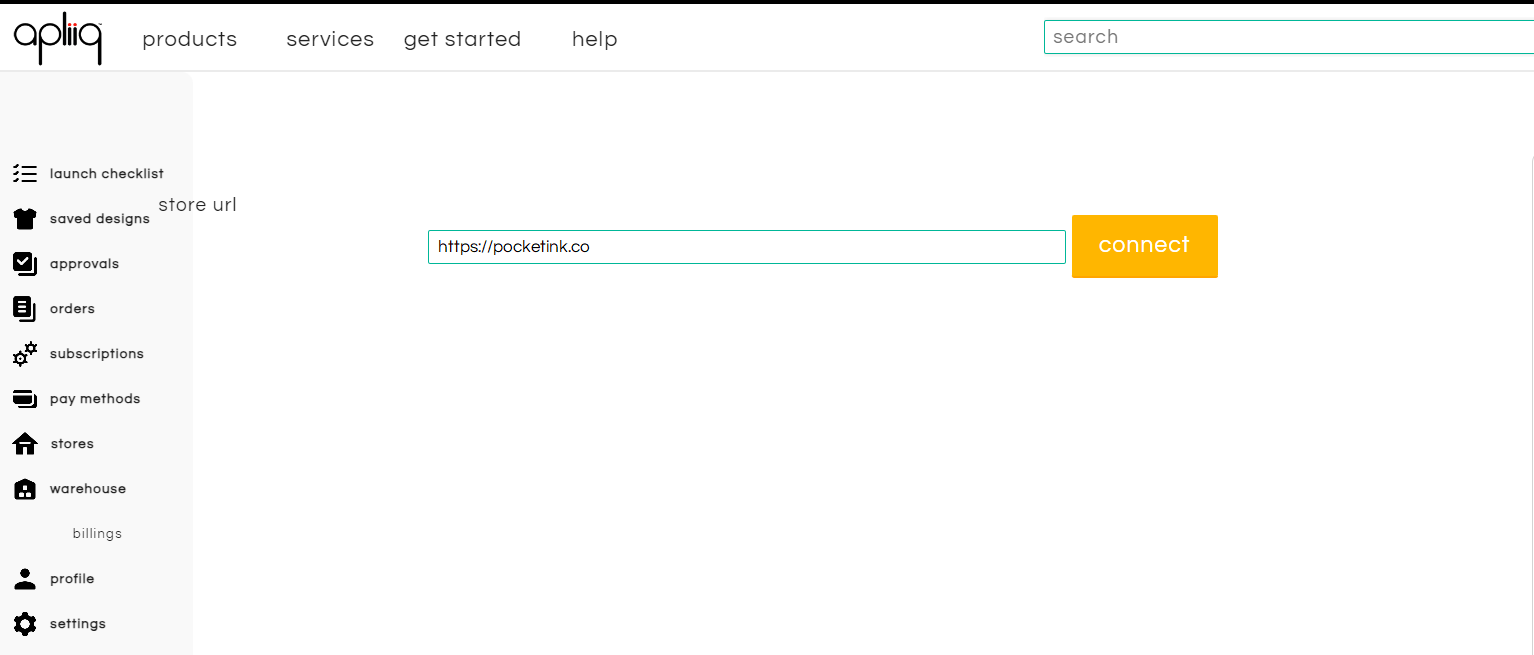This screenshot has width=1534, height=655.
Task: Open the warehouse building icon
Action: (x=24, y=488)
